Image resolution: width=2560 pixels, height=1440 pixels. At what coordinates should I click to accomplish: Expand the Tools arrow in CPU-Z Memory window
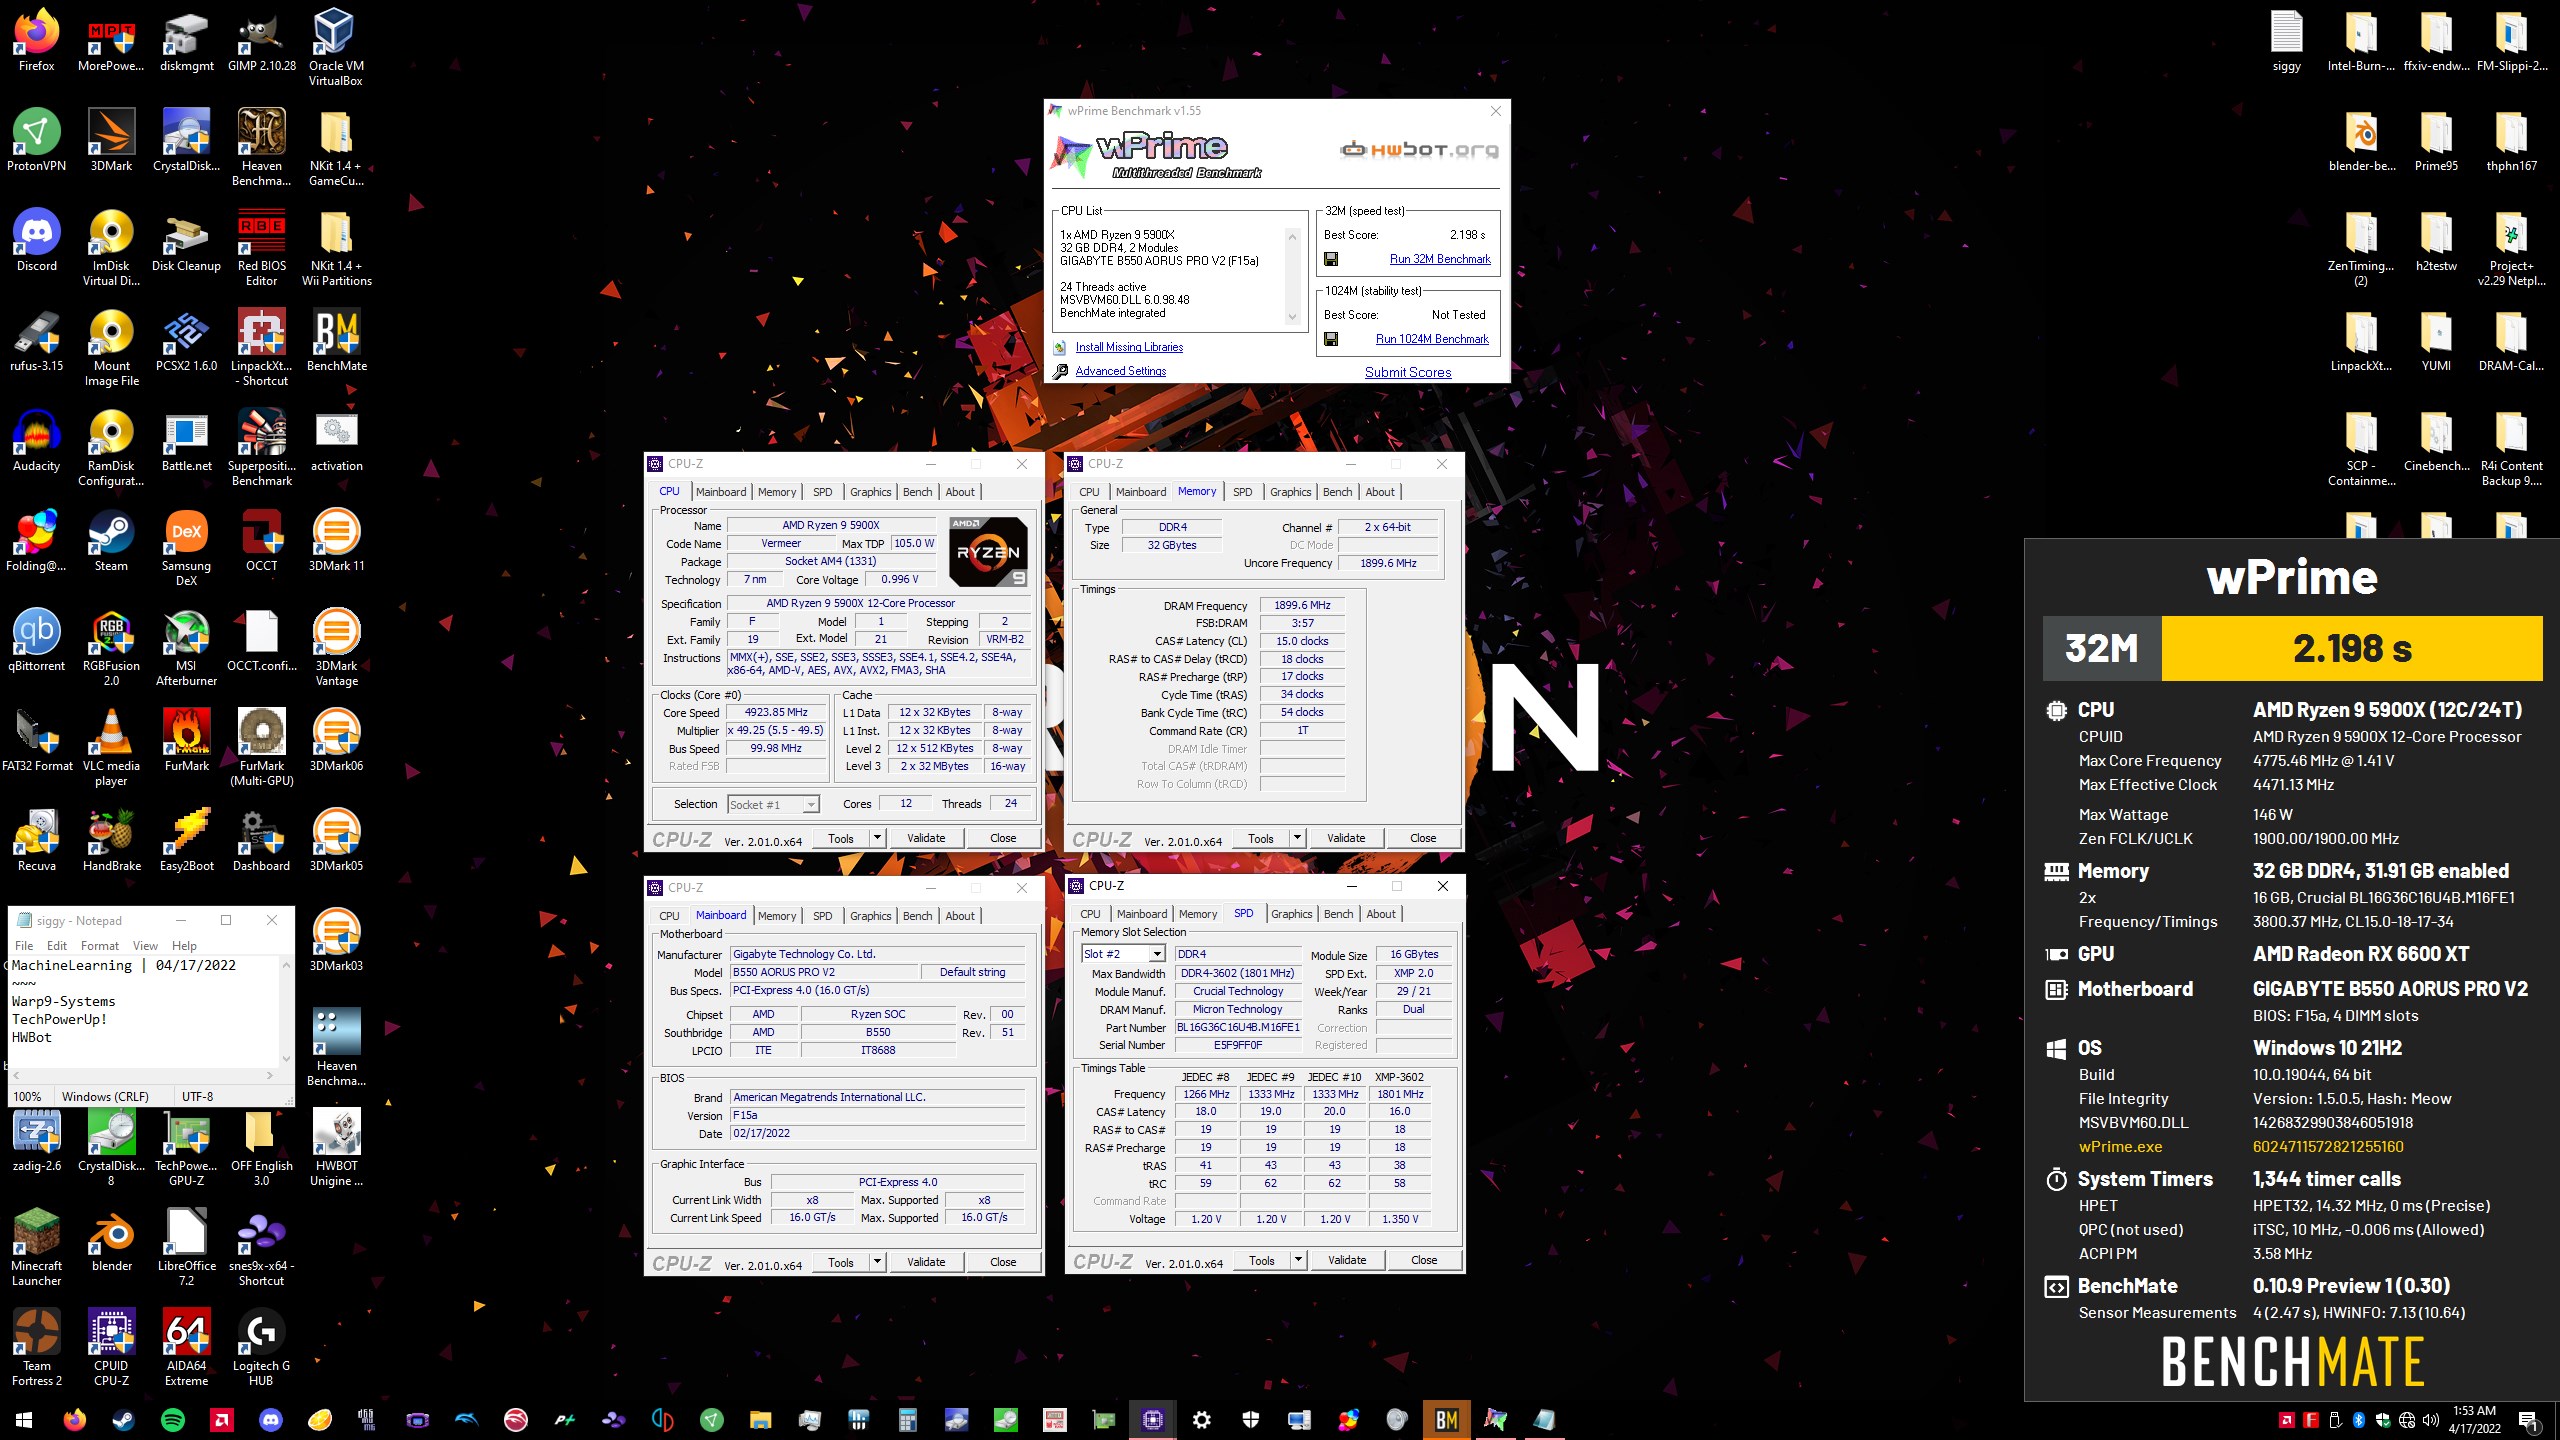[1297, 838]
